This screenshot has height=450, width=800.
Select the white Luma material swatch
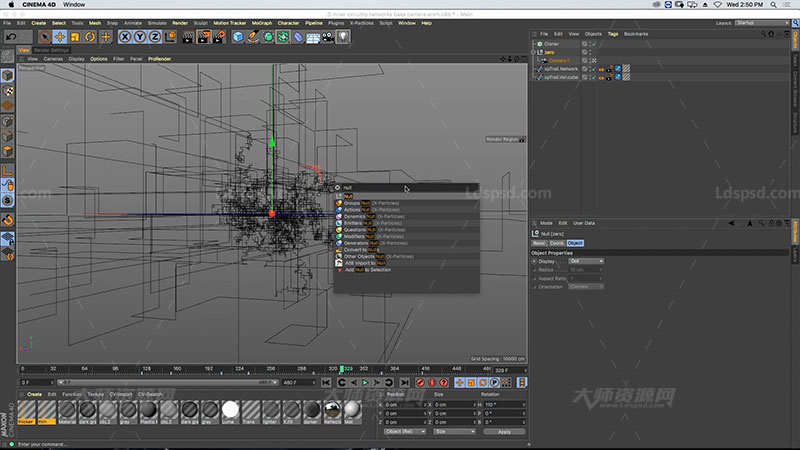[x=230, y=411]
